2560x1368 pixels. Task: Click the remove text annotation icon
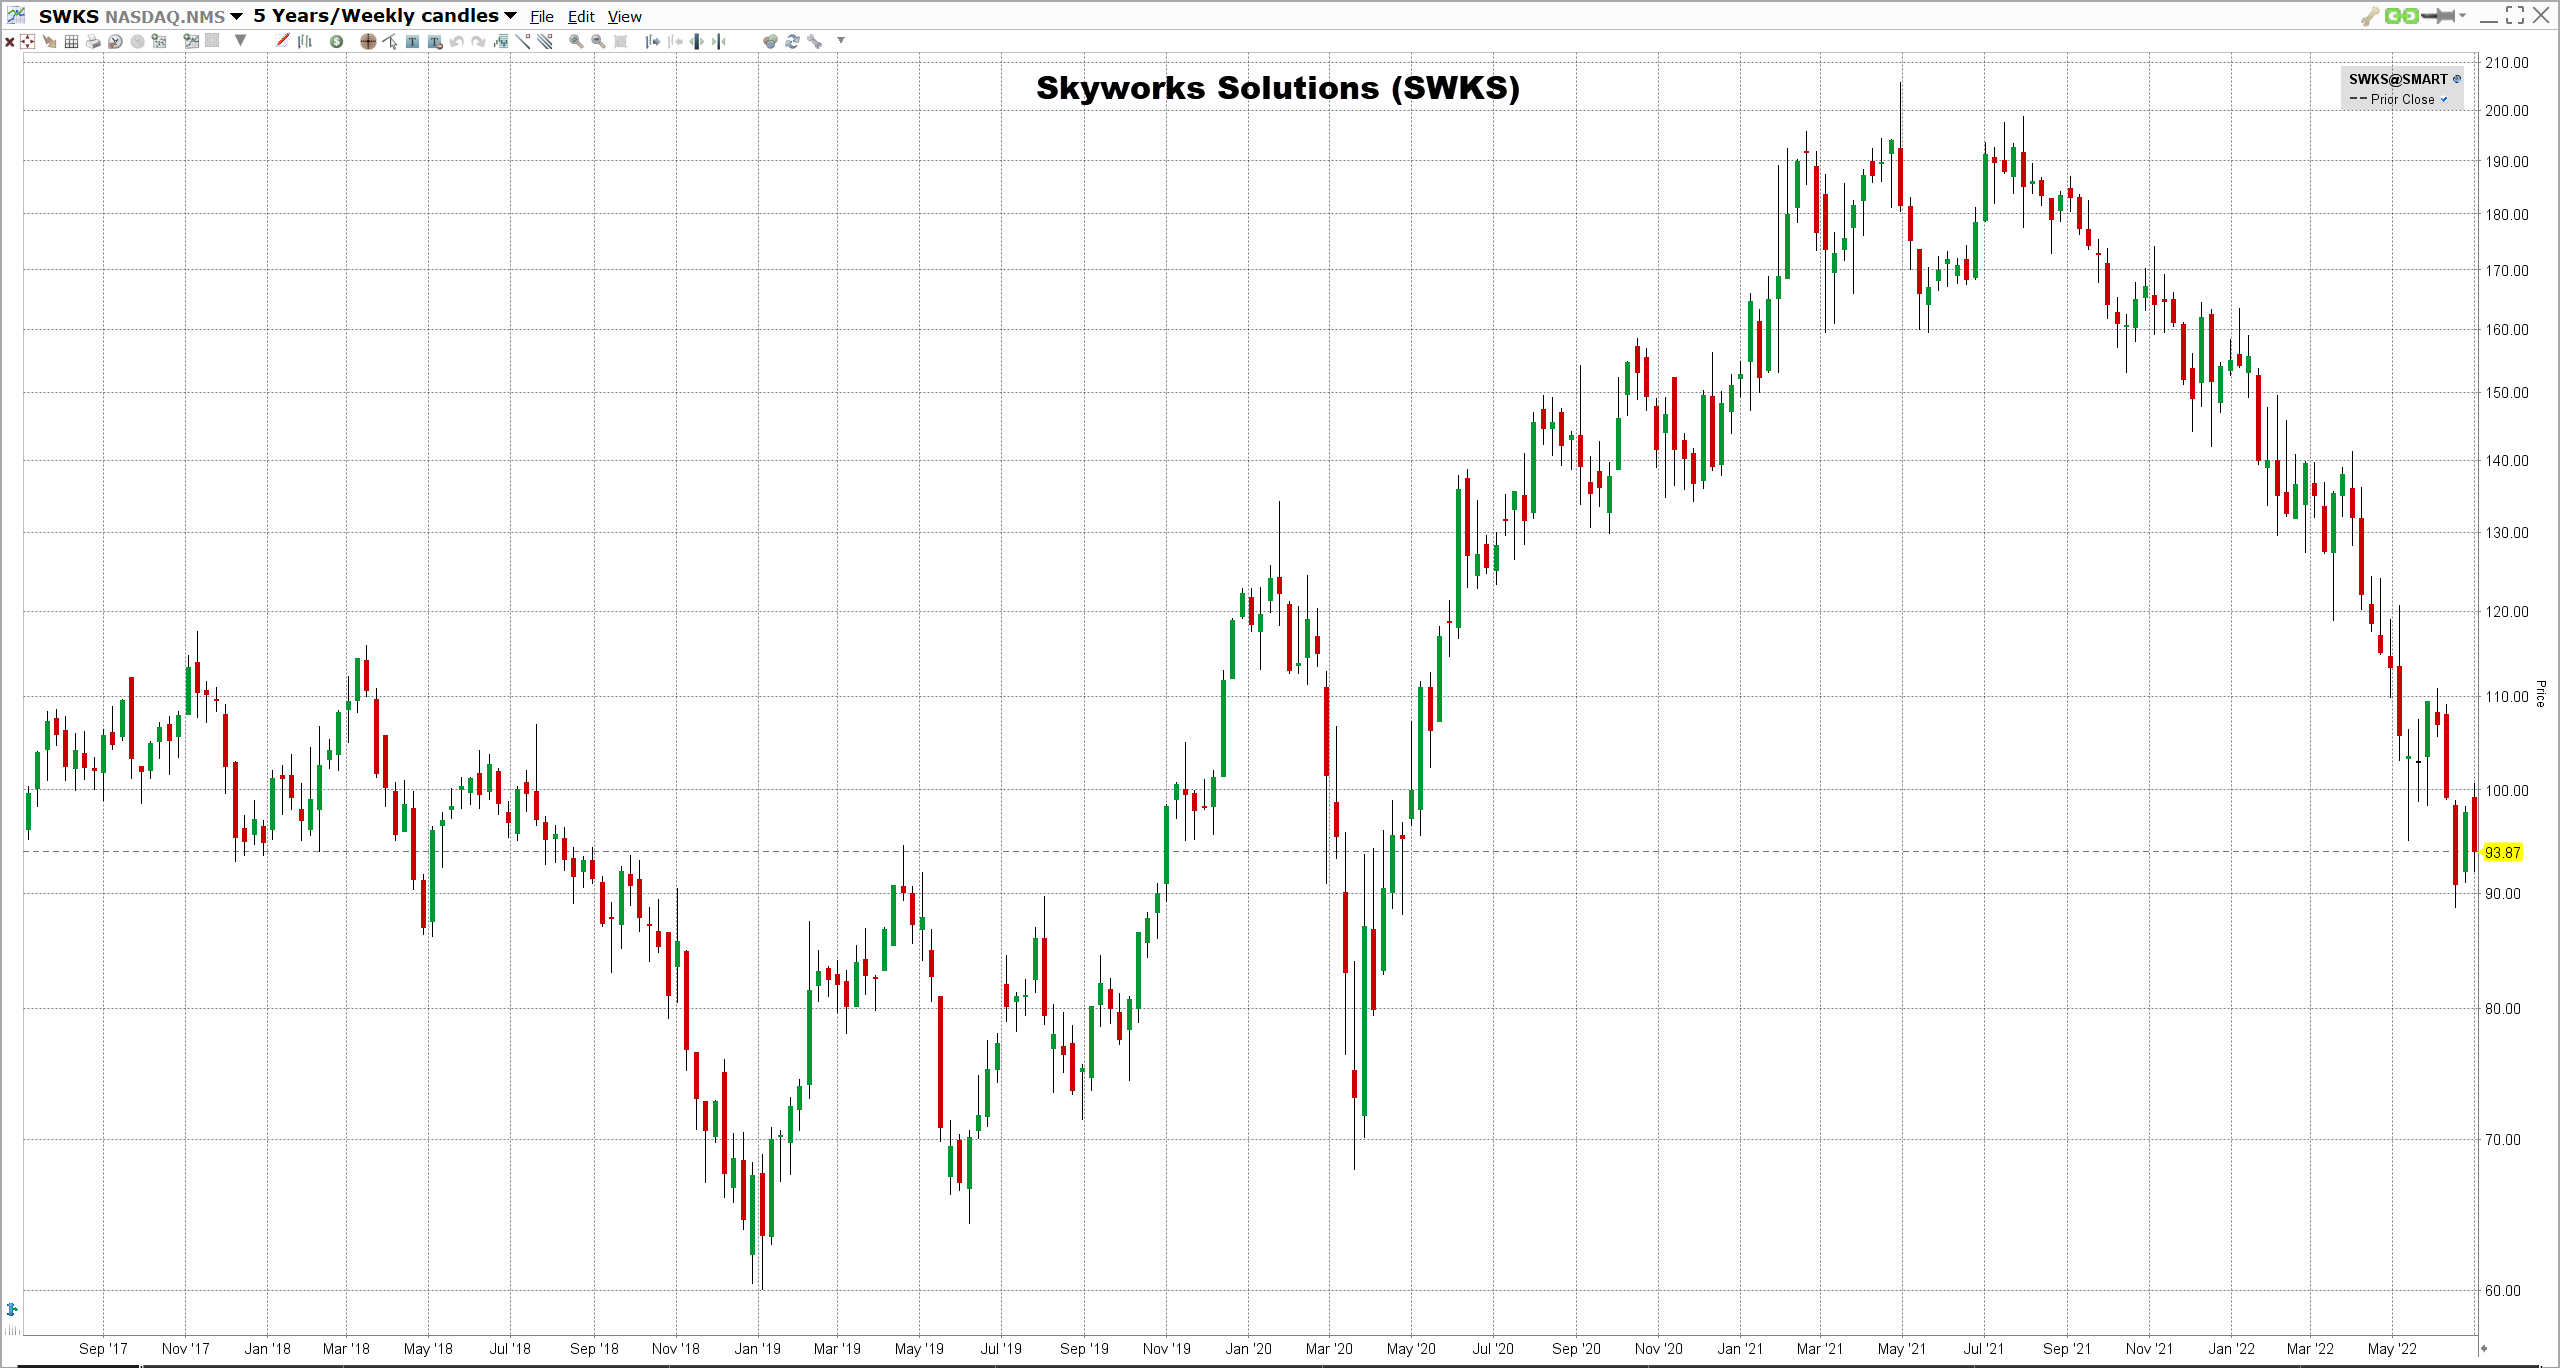pyautogui.click(x=435, y=41)
